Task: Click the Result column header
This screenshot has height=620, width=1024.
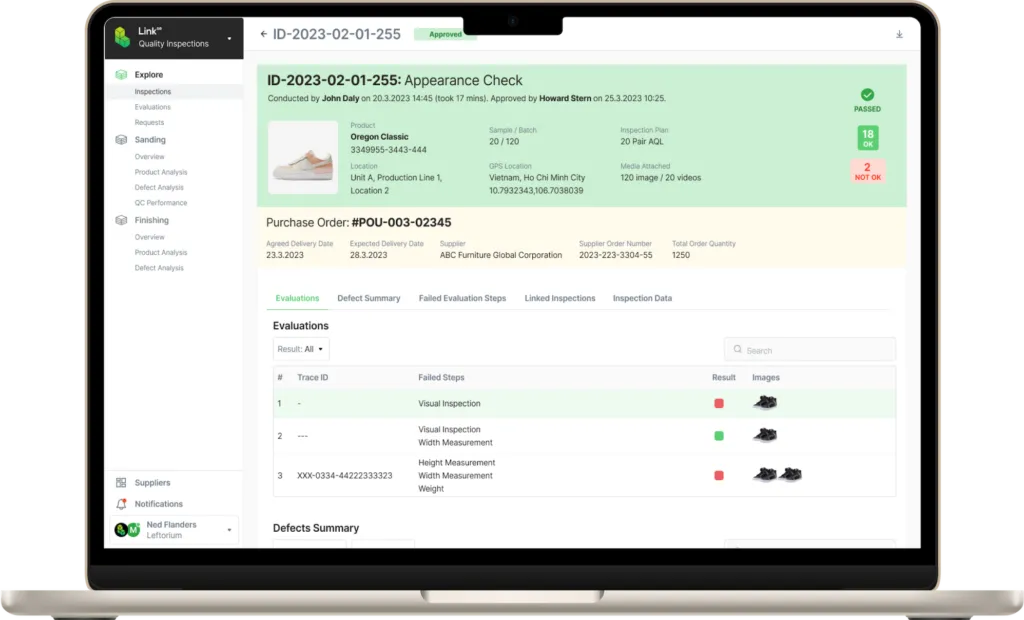Action: [724, 378]
